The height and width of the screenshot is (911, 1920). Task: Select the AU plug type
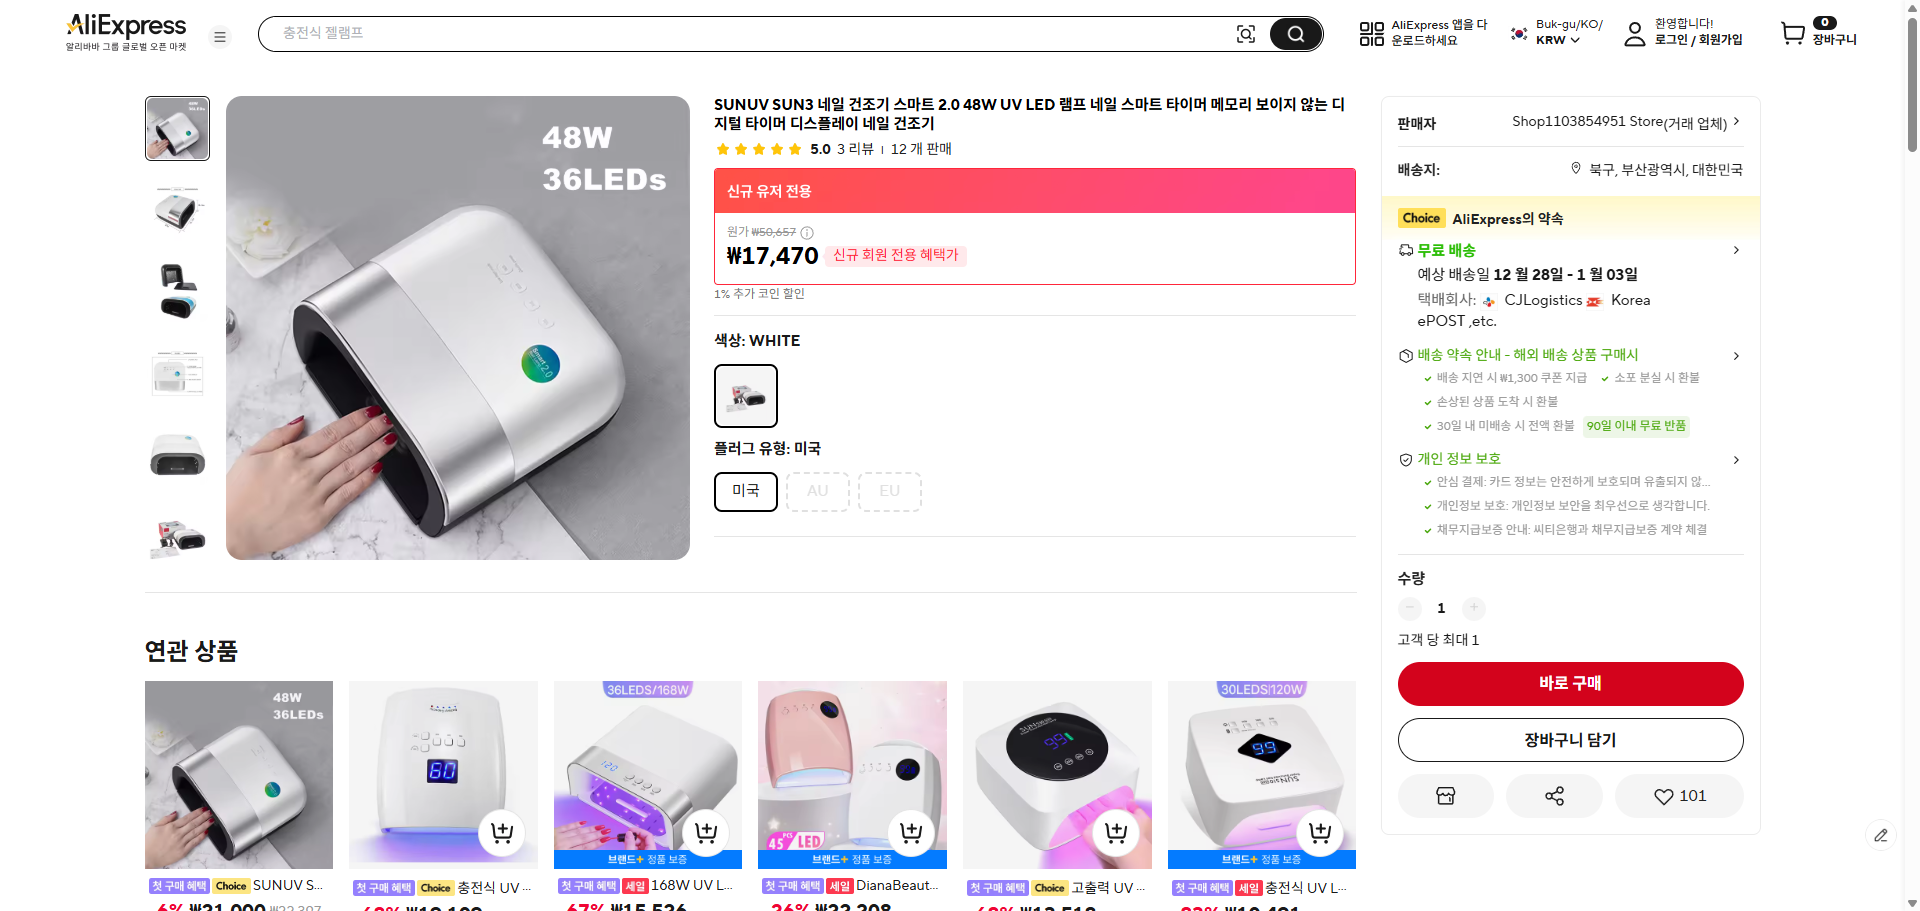tap(817, 491)
